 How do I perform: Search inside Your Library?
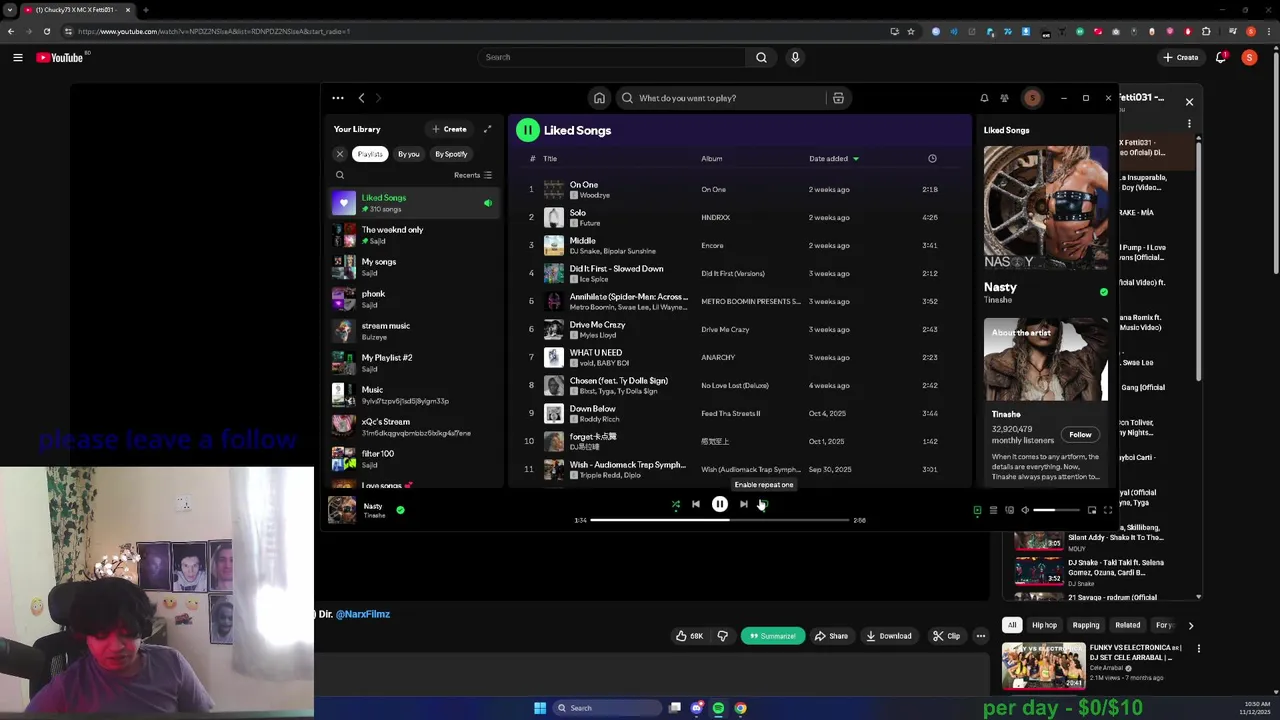point(340,175)
